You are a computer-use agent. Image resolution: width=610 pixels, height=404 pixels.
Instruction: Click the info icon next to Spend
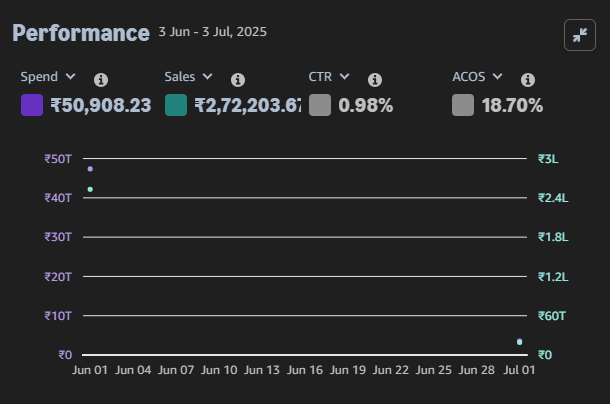pos(101,80)
